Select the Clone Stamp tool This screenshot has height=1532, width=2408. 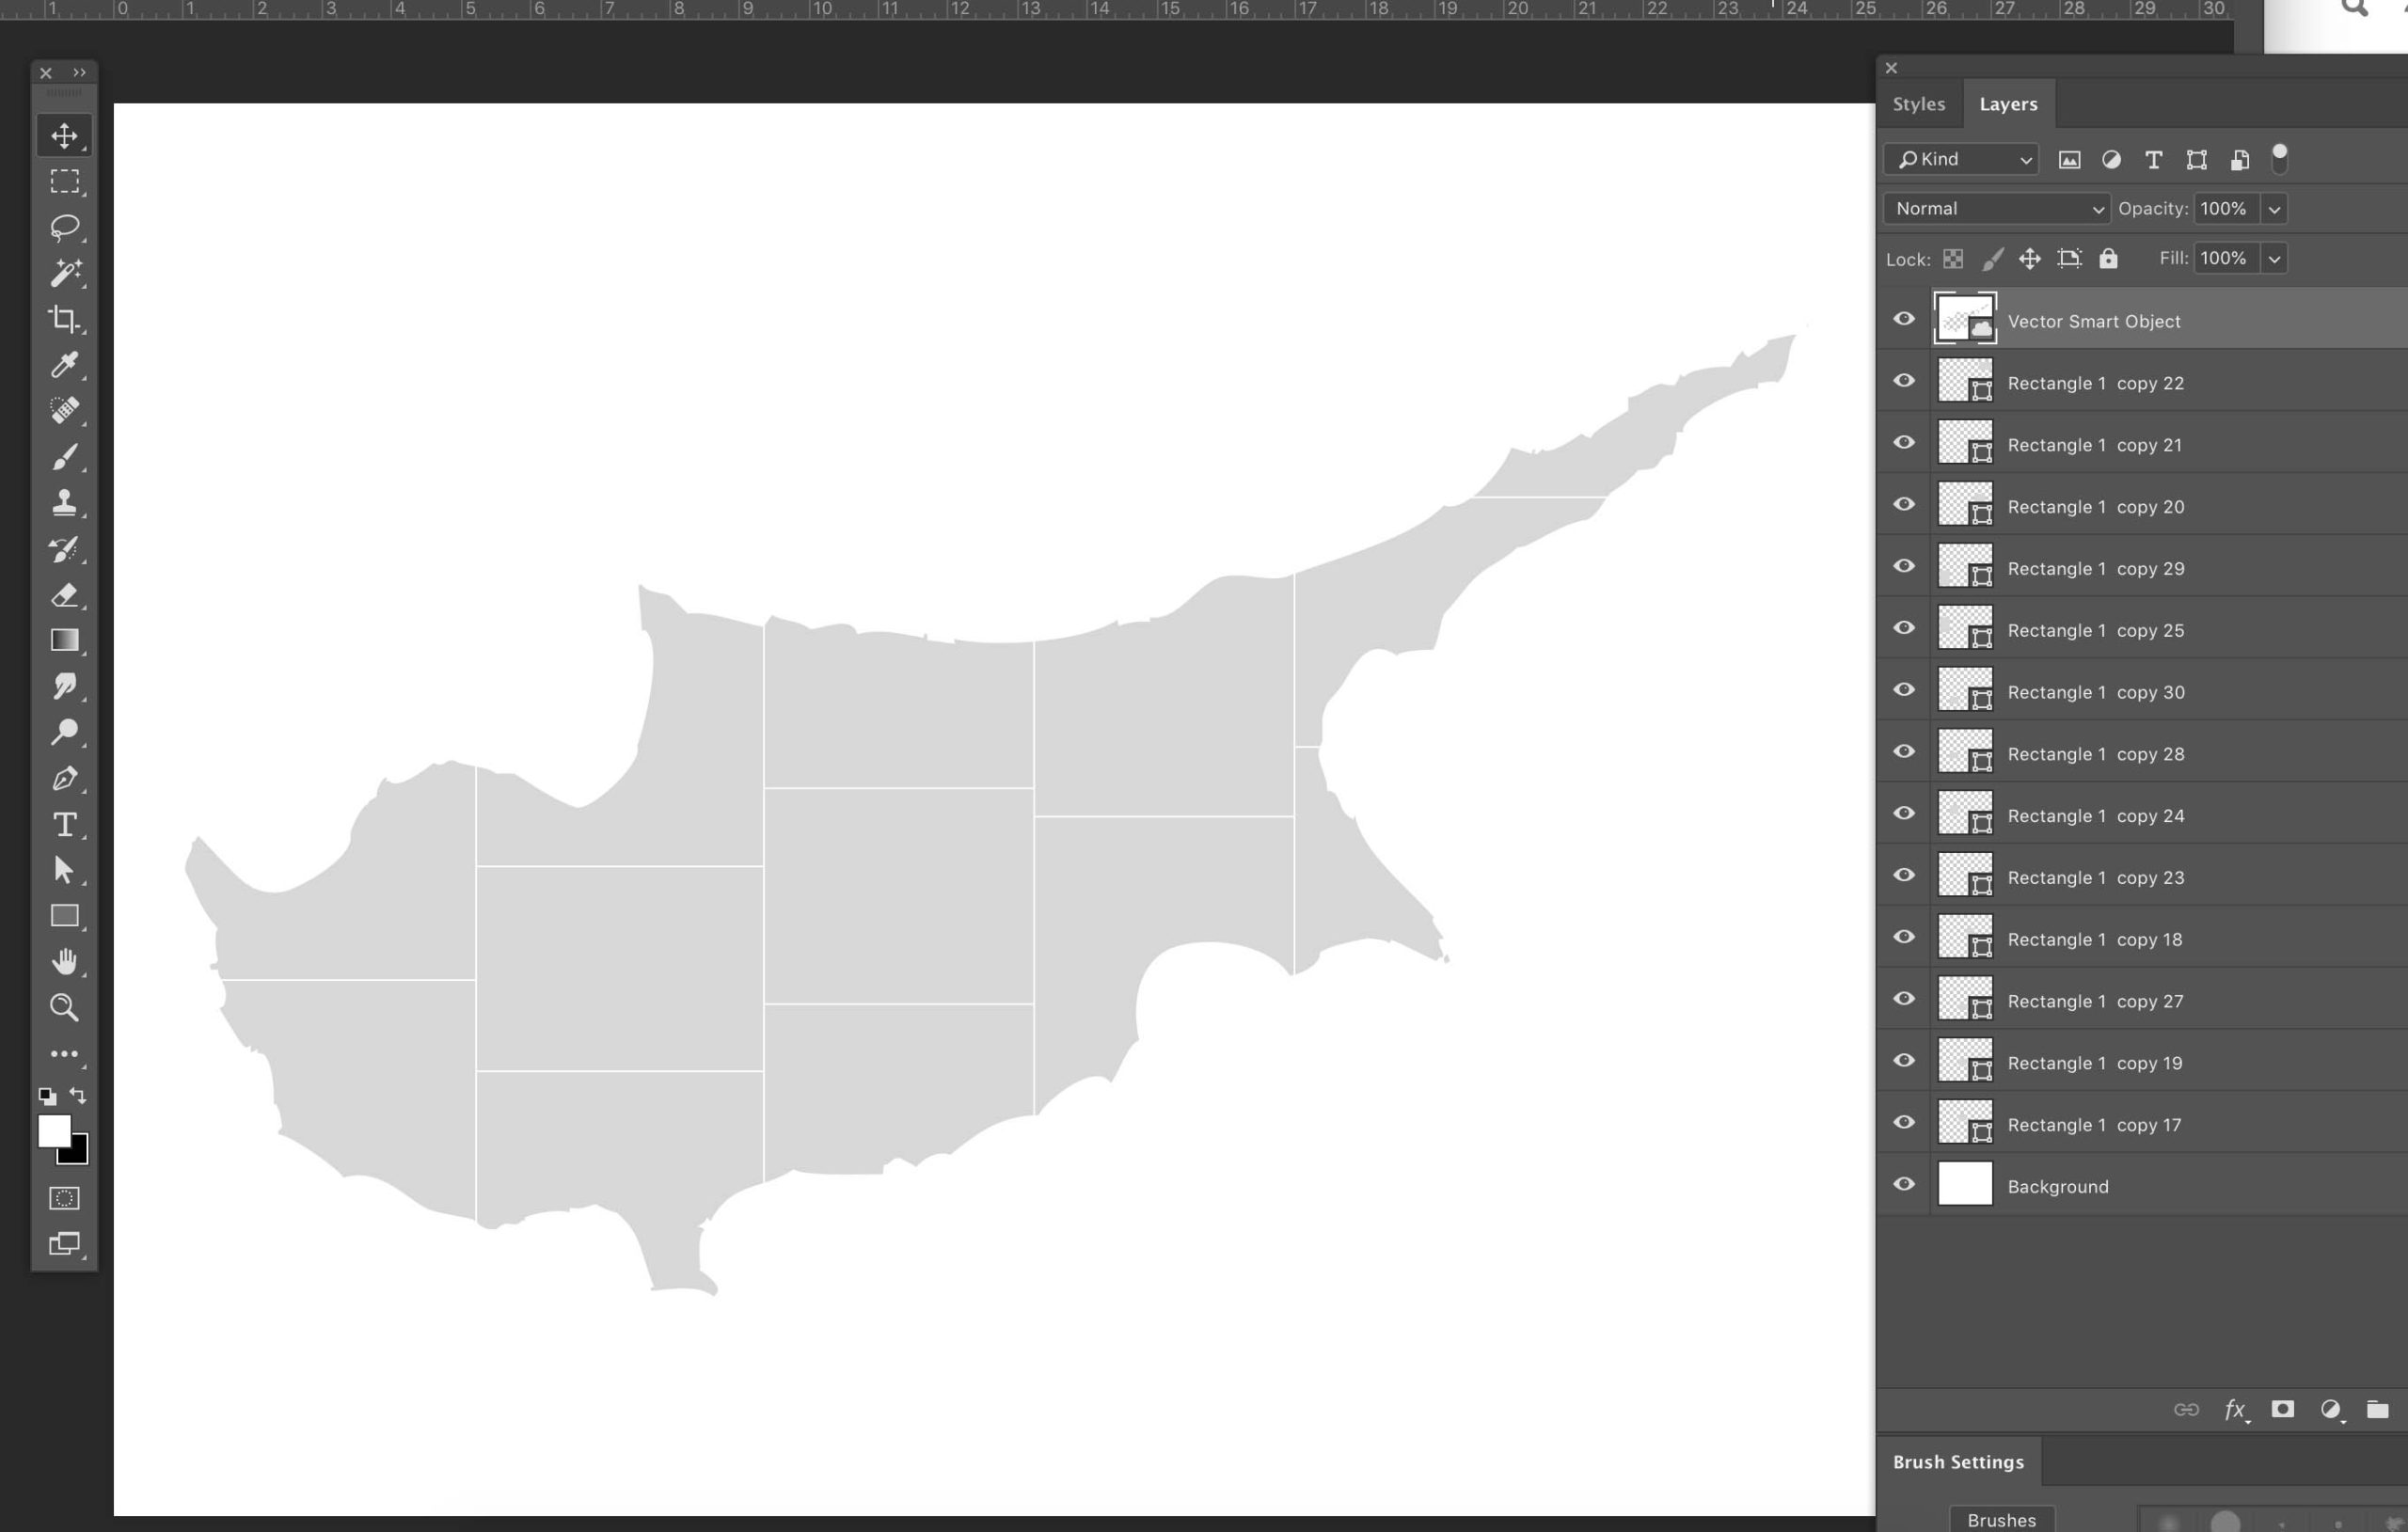pos(64,502)
